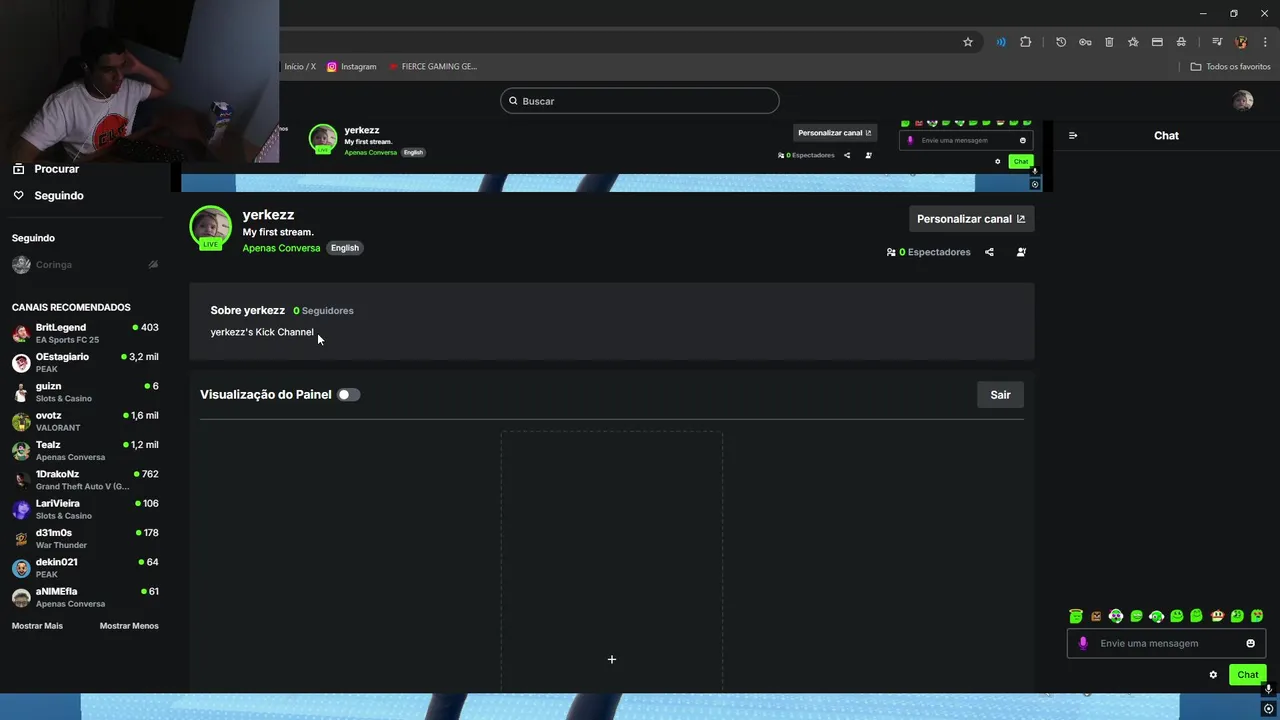The height and width of the screenshot is (720, 1280).
Task: Collapse the Chat panel with arrow icon
Action: pos(1073,135)
